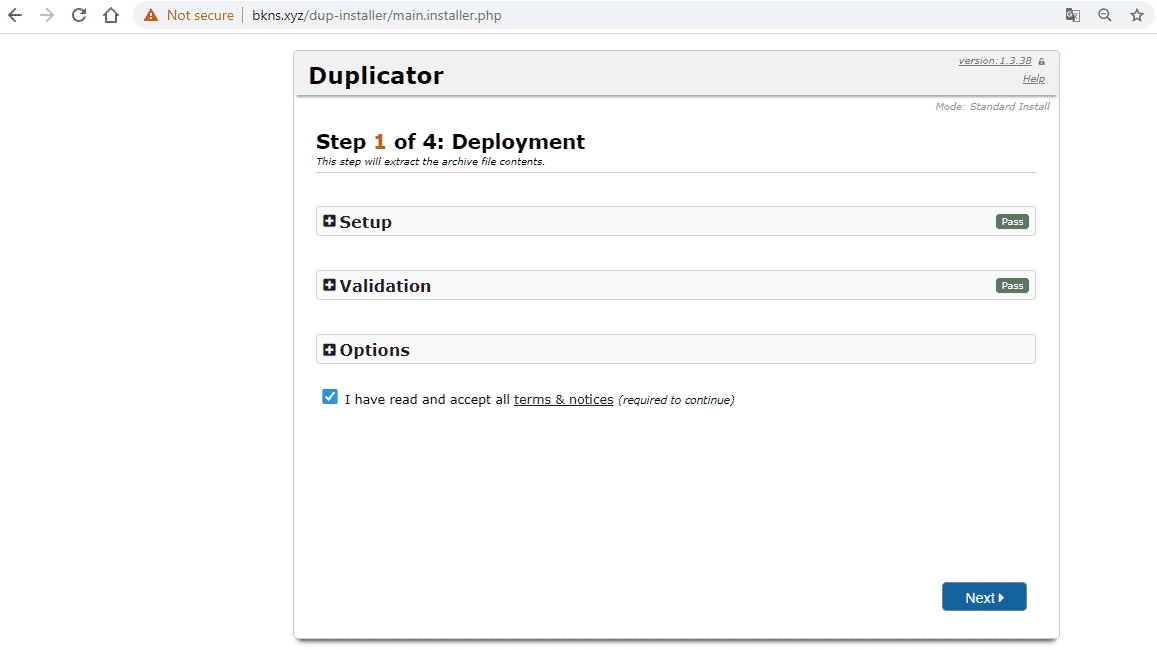Screen dimensions: 1157x650
Task: Click the lock icon beside version number
Action: tap(1041, 62)
